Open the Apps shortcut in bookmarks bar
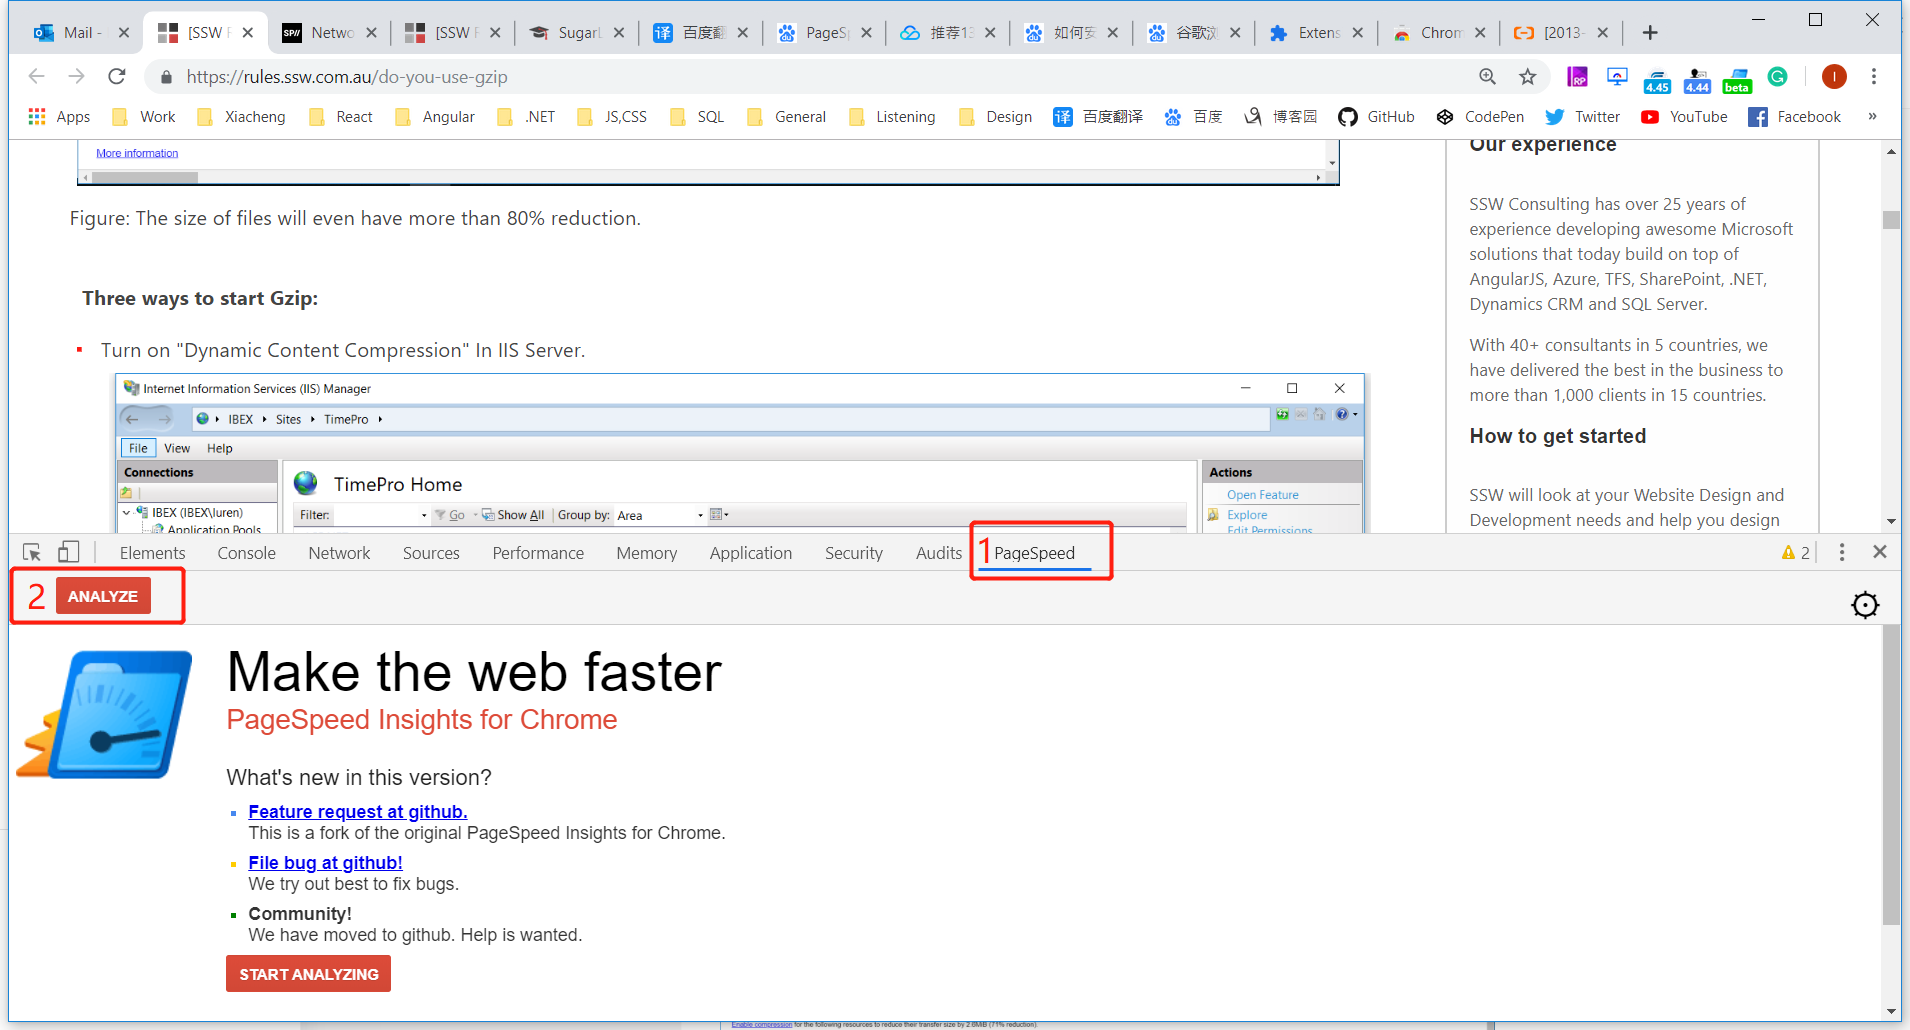 click(x=60, y=117)
